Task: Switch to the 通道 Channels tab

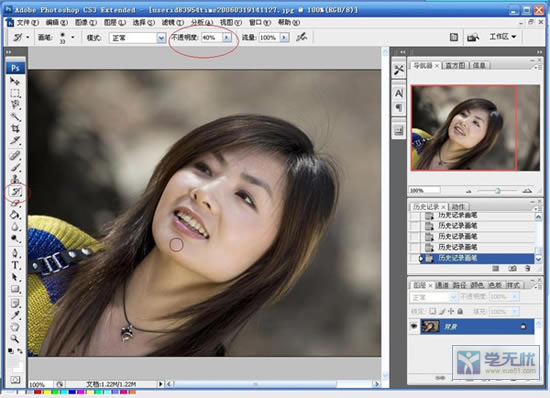Action: coord(442,285)
